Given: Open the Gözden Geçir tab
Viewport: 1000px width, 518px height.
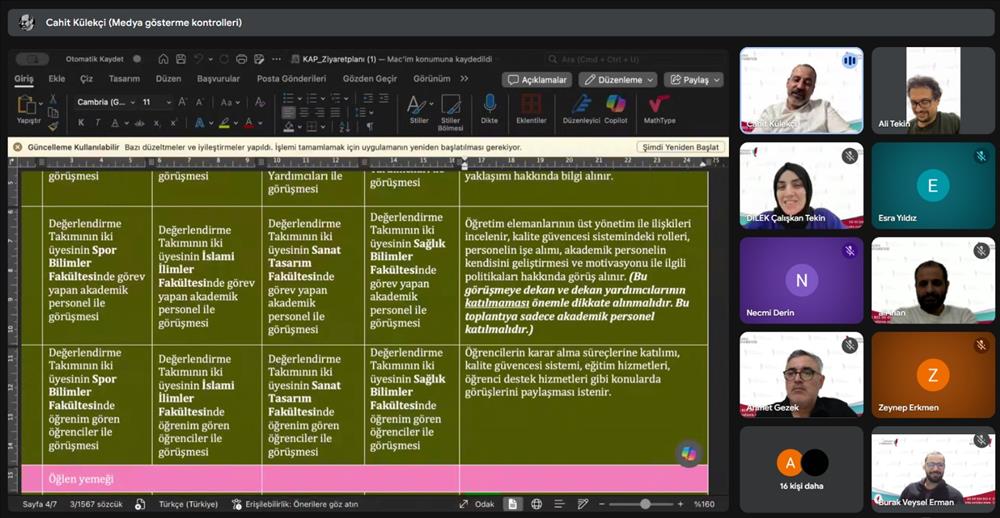Looking at the screenshot, I should coord(370,79).
